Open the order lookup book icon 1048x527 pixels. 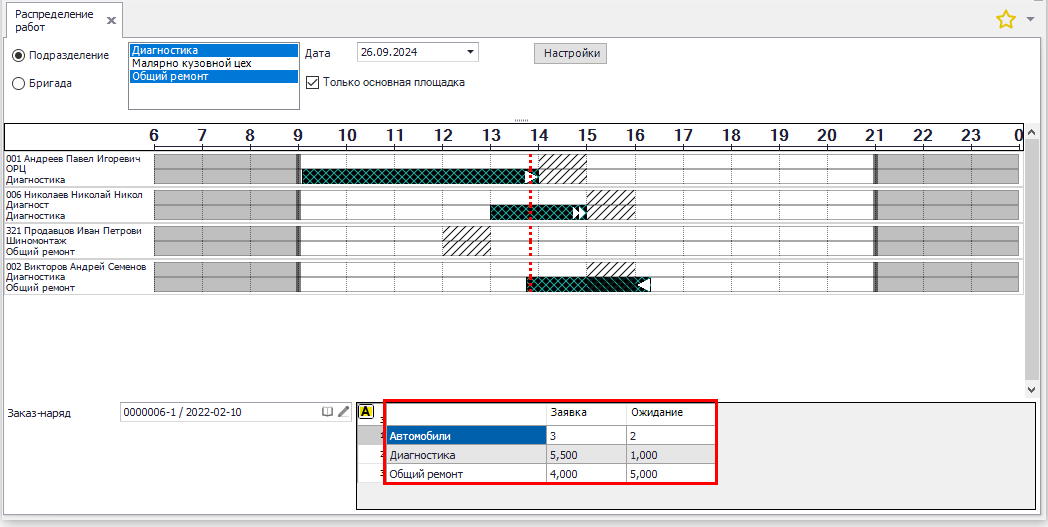click(326, 411)
